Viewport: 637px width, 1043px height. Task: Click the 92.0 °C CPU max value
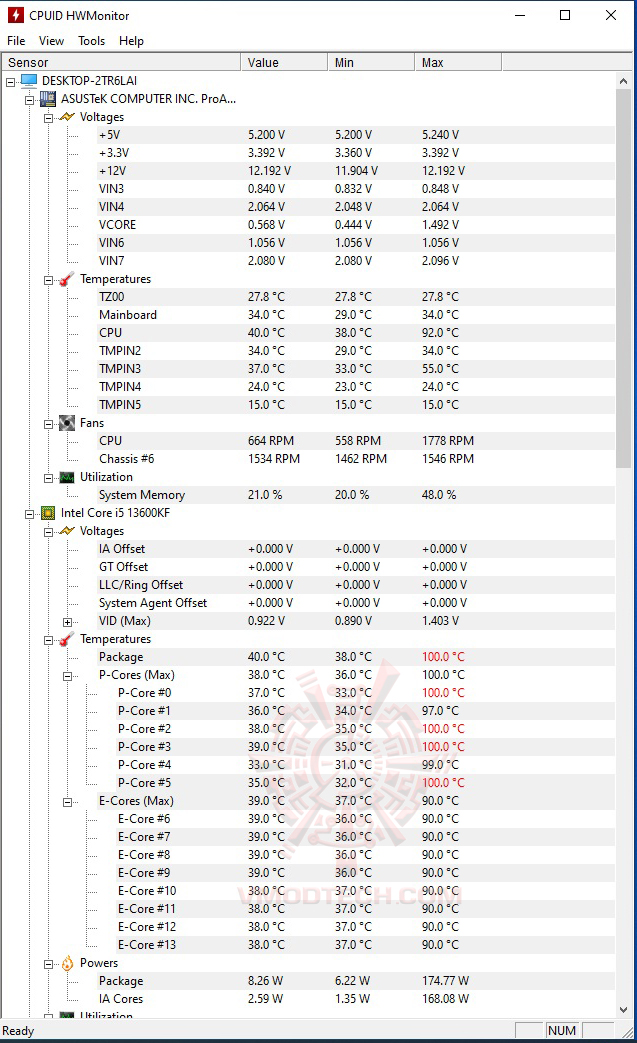tap(440, 333)
